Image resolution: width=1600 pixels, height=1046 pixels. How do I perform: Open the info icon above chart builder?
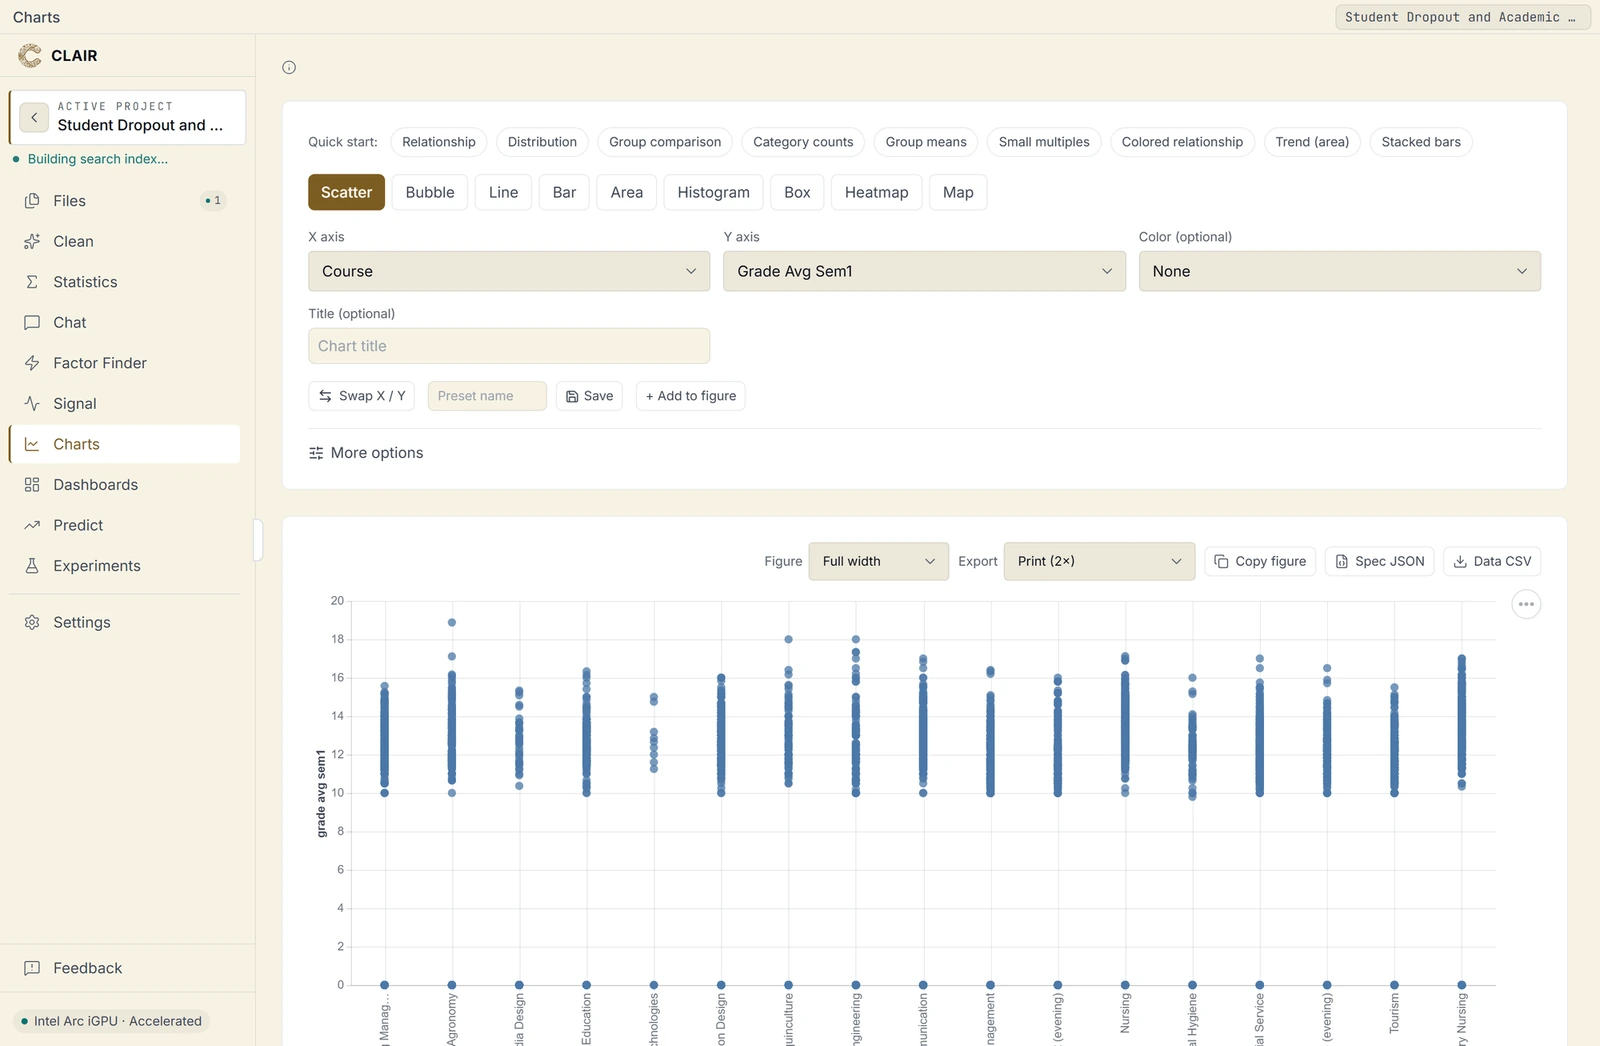click(x=289, y=68)
